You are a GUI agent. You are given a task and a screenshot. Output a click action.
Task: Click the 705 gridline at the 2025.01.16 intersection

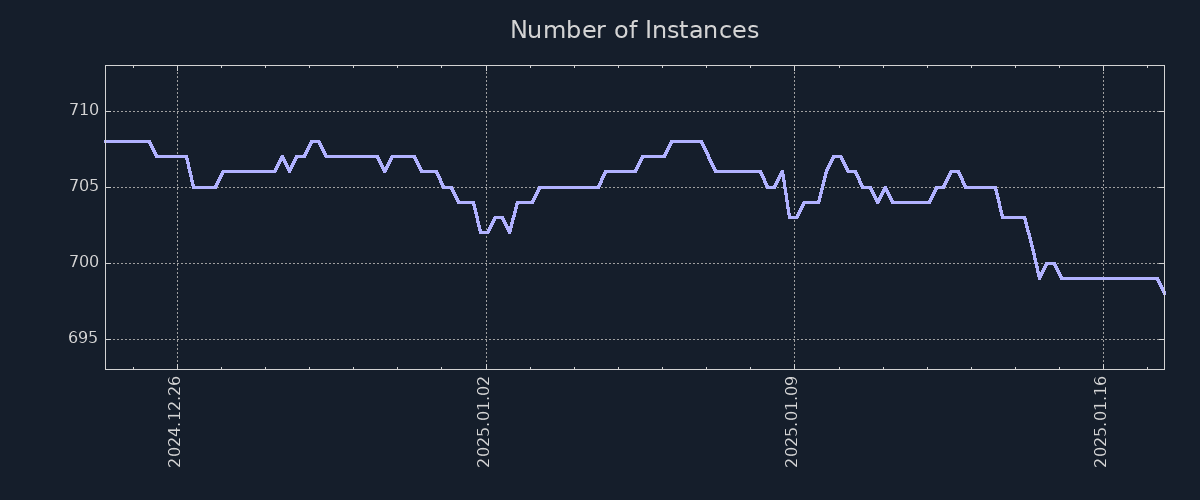click(x=1103, y=187)
